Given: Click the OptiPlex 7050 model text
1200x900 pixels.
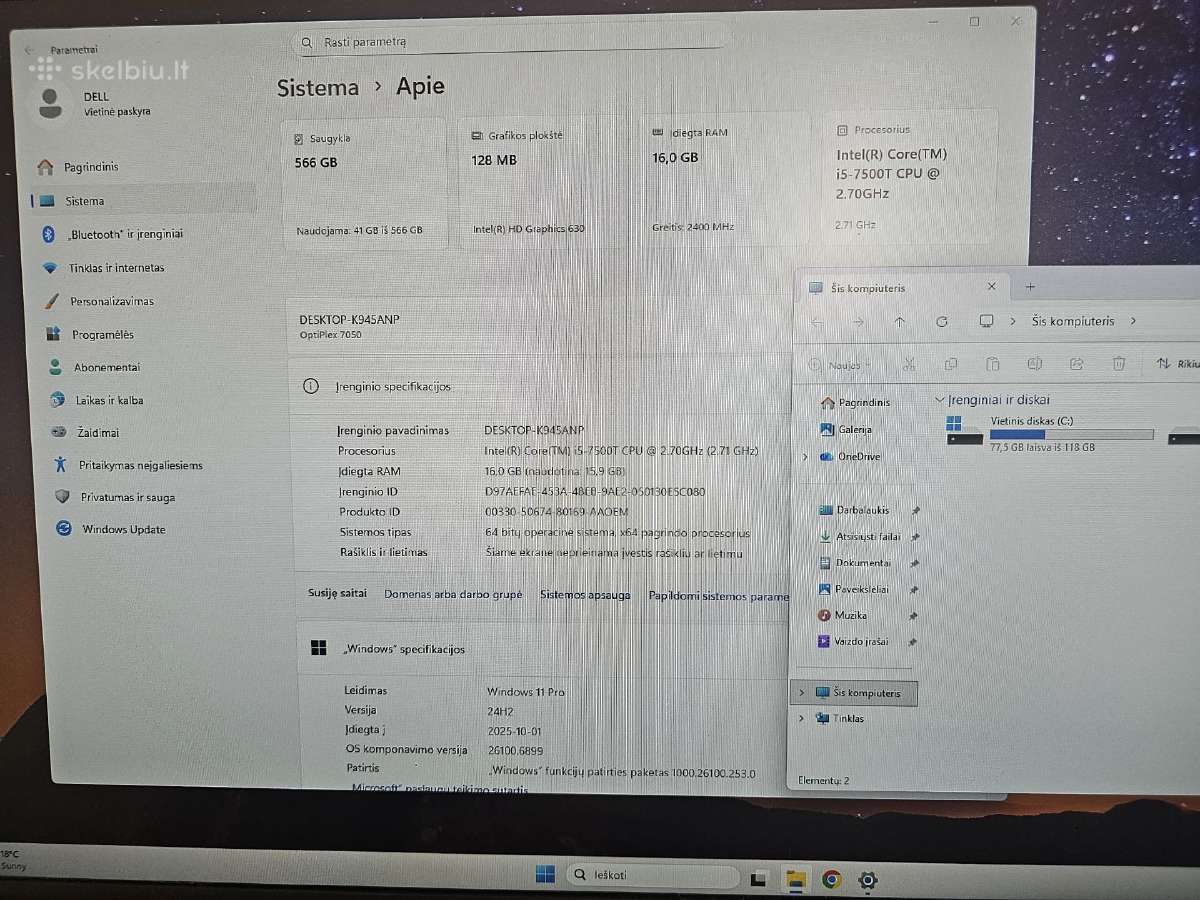Looking at the screenshot, I should 330,334.
